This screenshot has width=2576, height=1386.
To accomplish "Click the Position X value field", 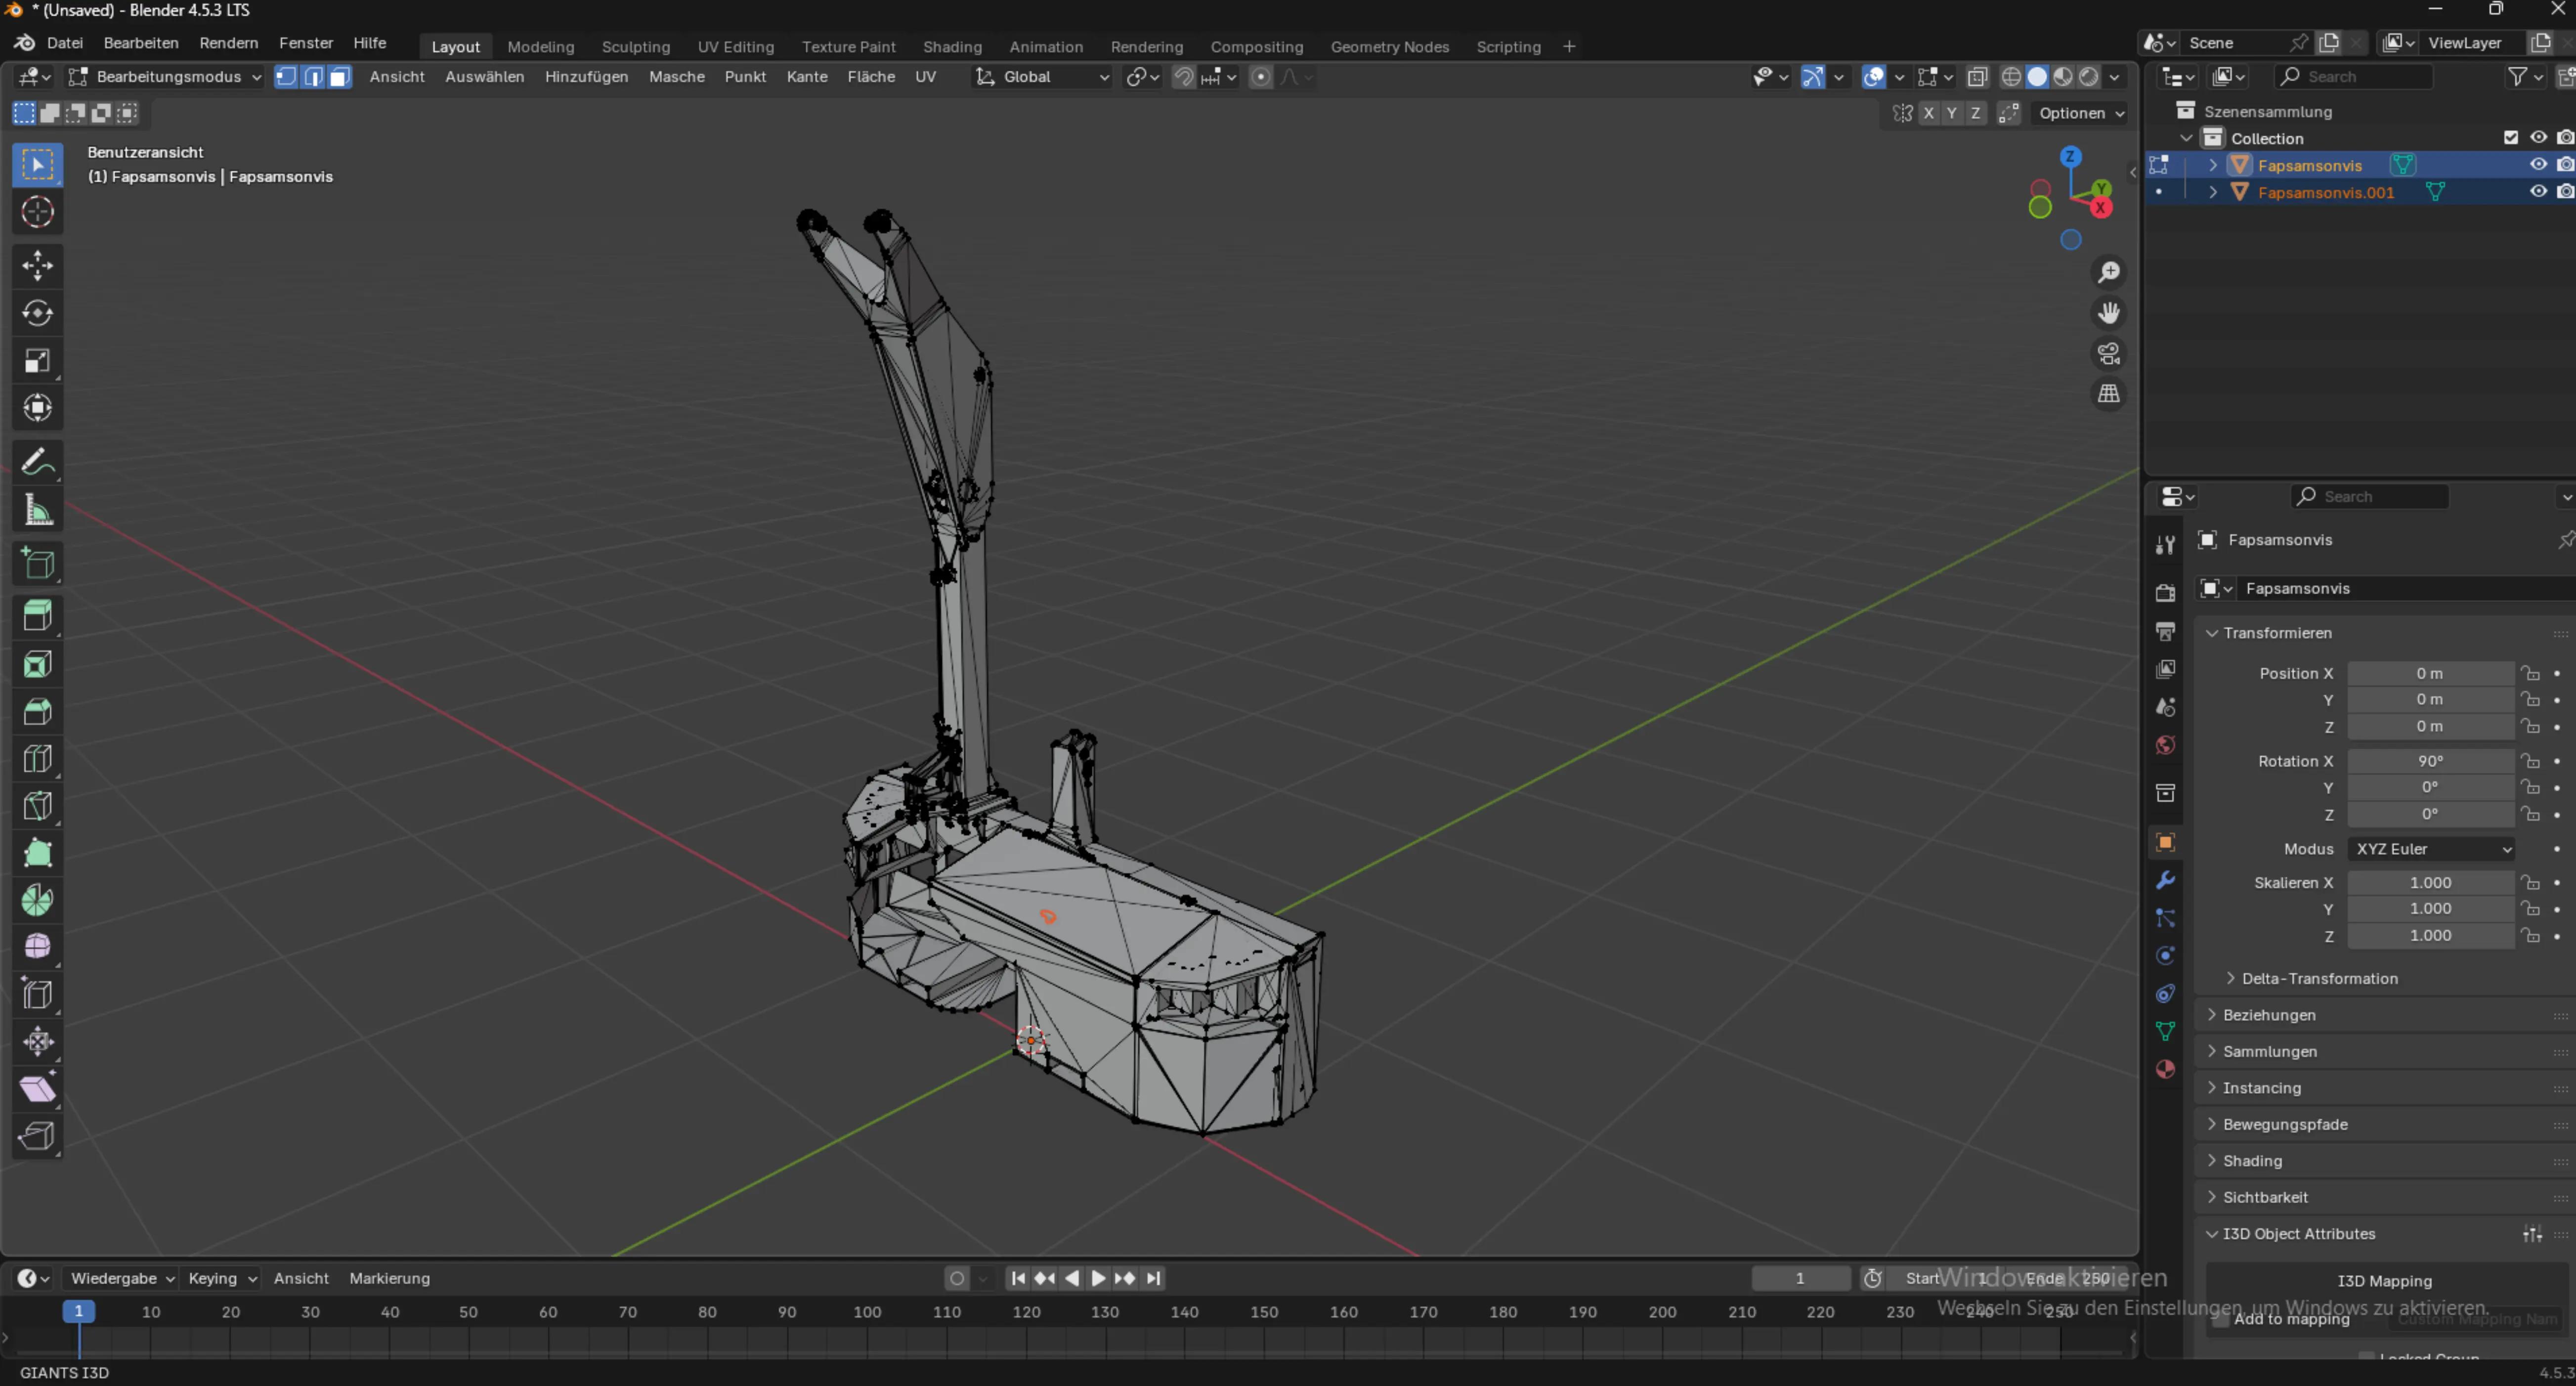I will tap(2430, 674).
